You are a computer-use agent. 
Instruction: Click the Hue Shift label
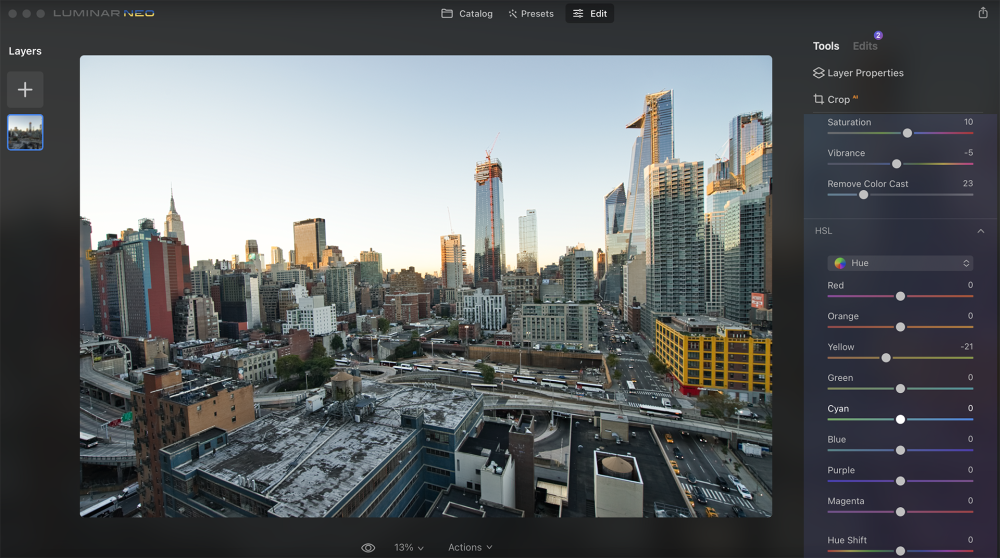tap(847, 540)
